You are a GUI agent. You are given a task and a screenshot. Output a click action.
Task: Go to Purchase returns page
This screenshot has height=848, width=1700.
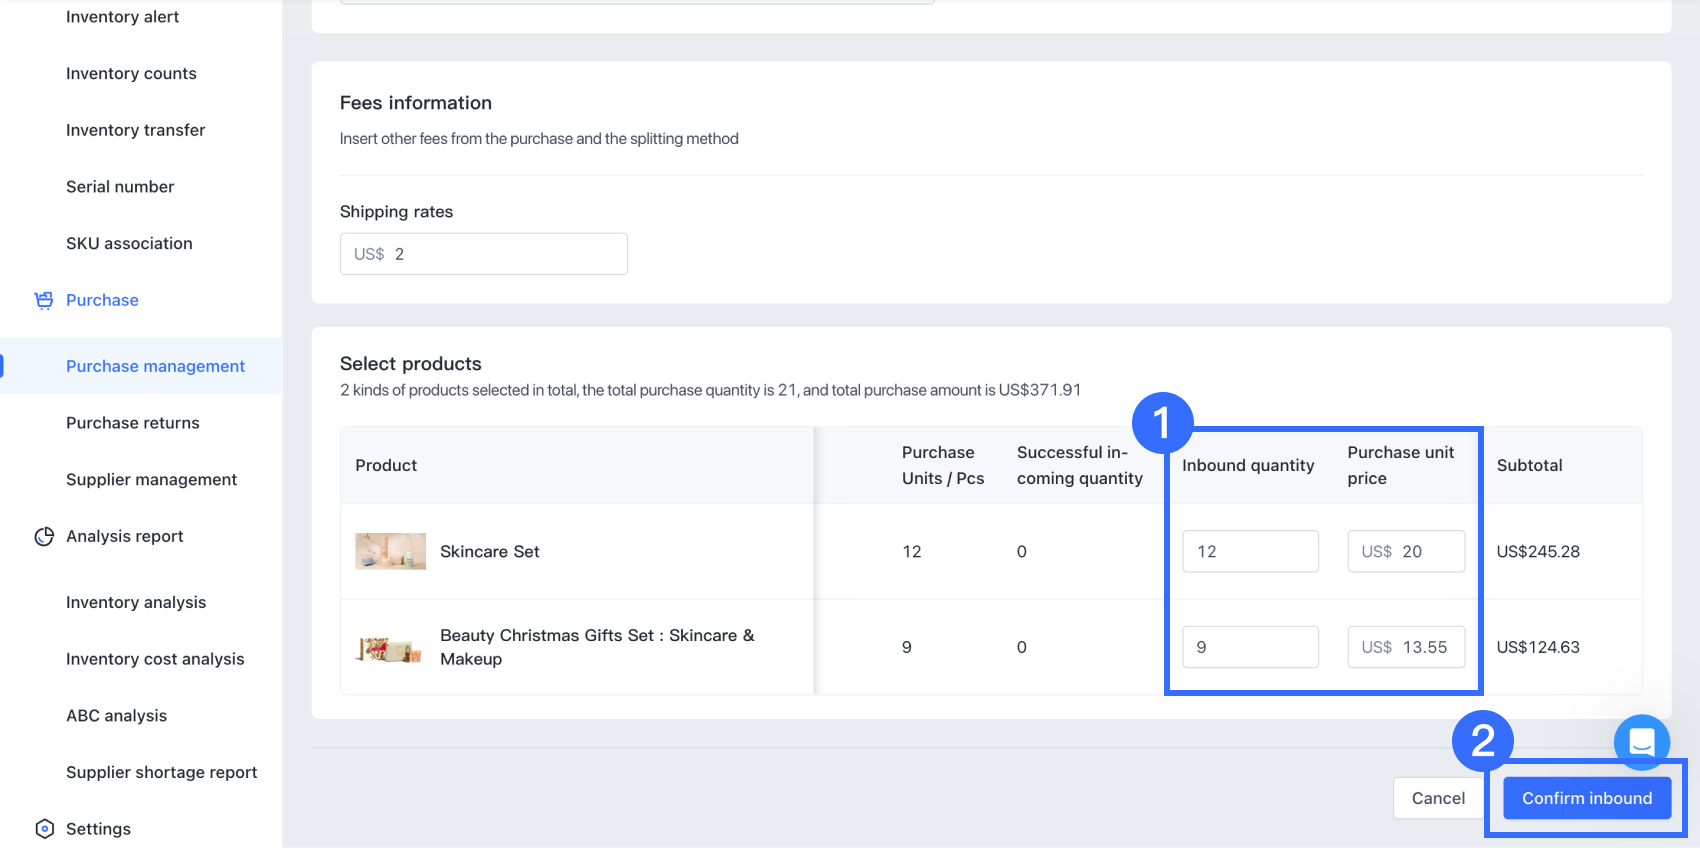[x=133, y=423]
